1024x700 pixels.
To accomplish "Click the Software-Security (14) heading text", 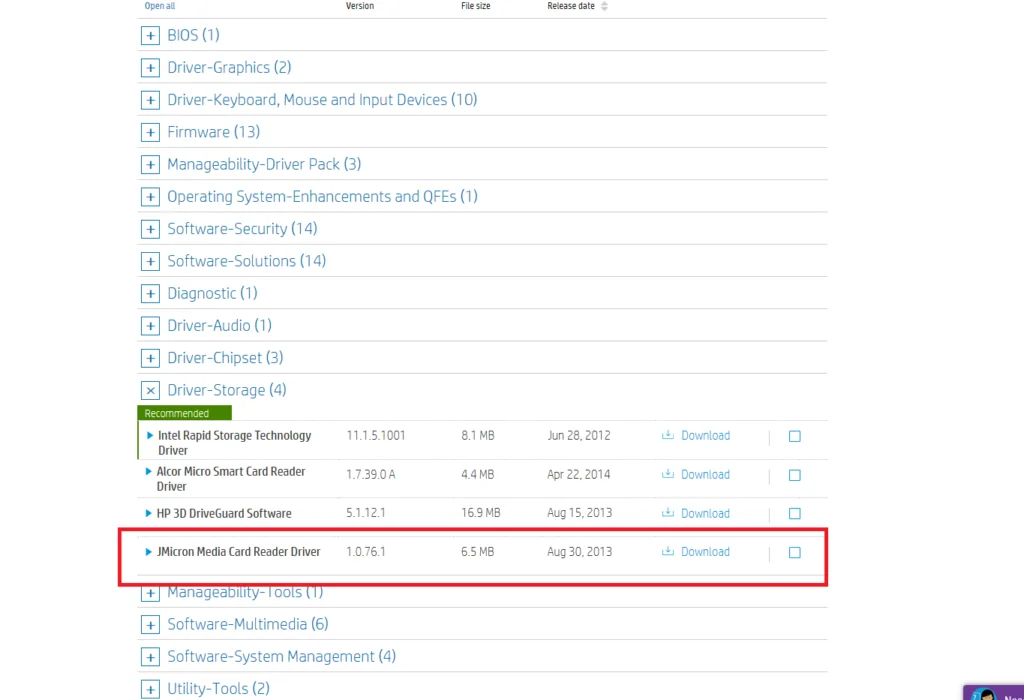I will 242,229.
